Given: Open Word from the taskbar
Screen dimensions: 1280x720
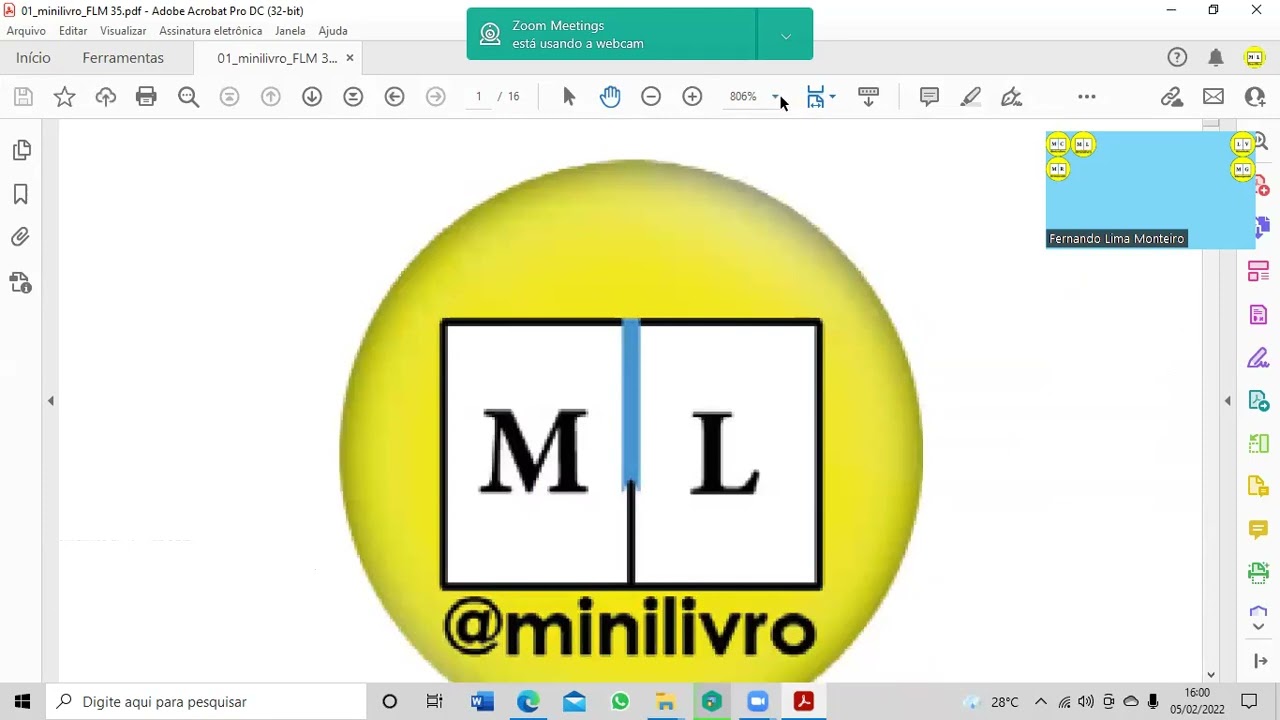Looking at the screenshot, I should (x=482, y=702).
